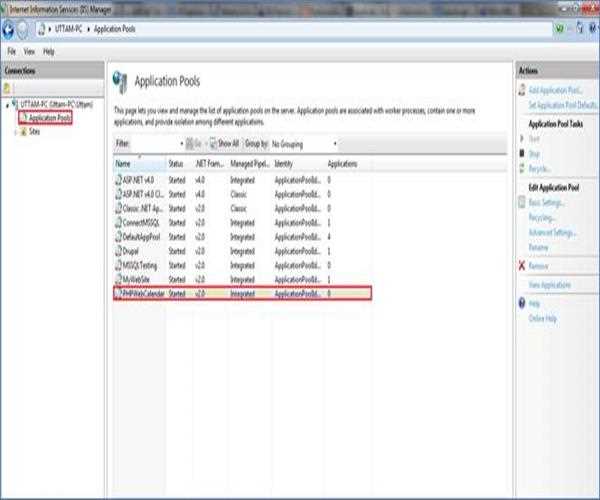
Task: Open the File menu
Action: point(12,51)
